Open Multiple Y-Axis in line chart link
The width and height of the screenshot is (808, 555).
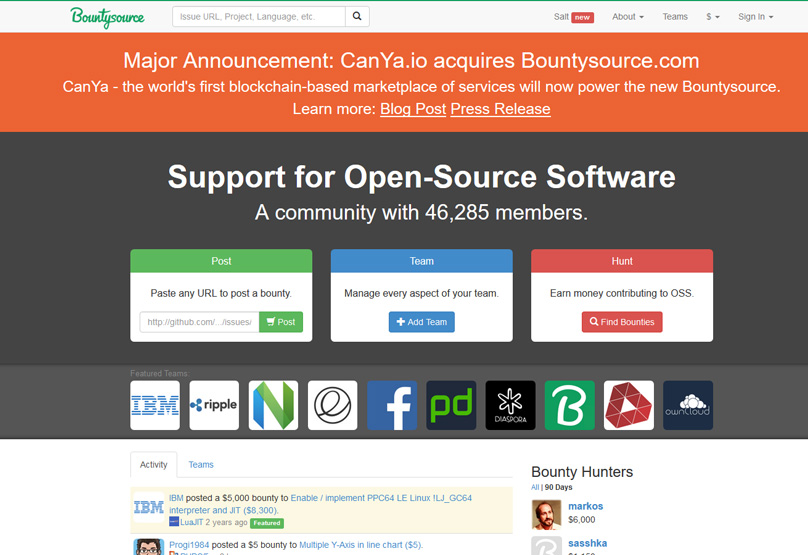click(x=361, y=545)
